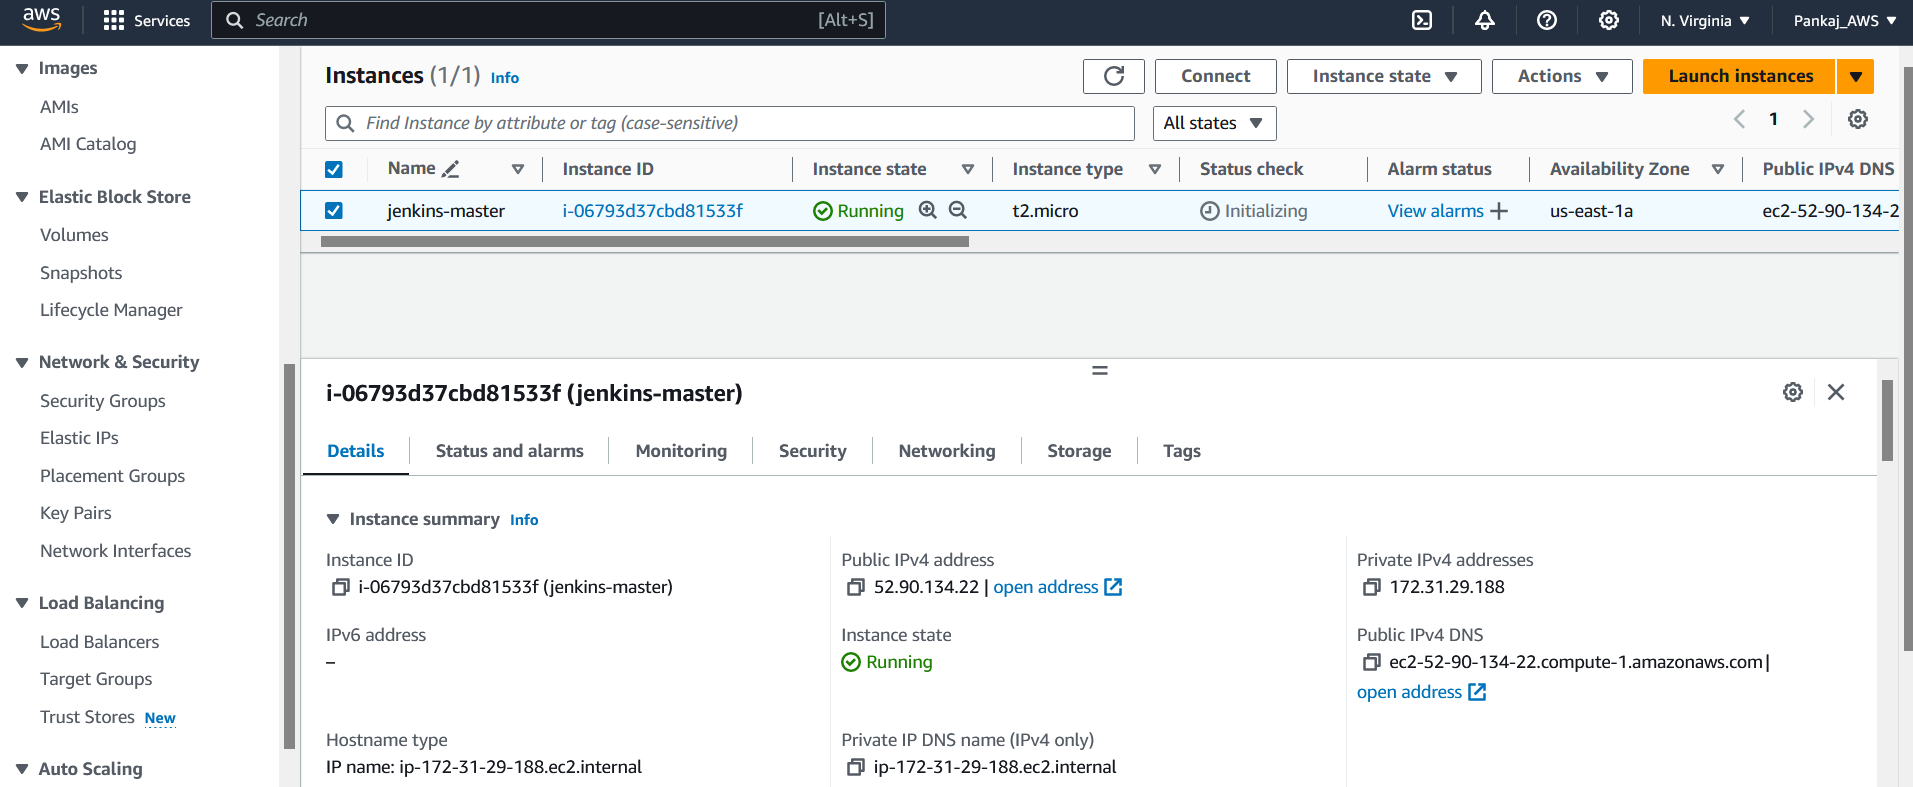Viewport: 1913px width, 787px height.
Task: Edit the Name column pencil icon
Action: click(x=451, y=169)
